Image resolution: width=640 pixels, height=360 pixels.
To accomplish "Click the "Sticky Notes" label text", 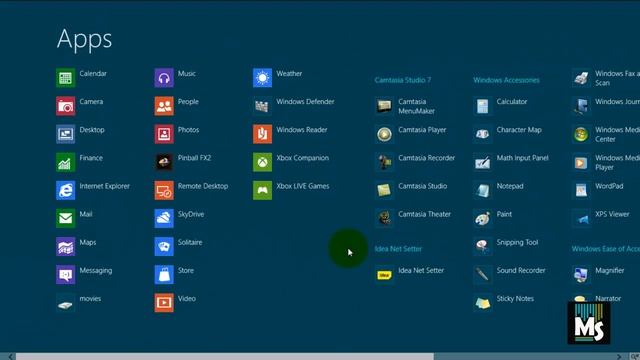I will pyautogui.click(x=515, y=299).
